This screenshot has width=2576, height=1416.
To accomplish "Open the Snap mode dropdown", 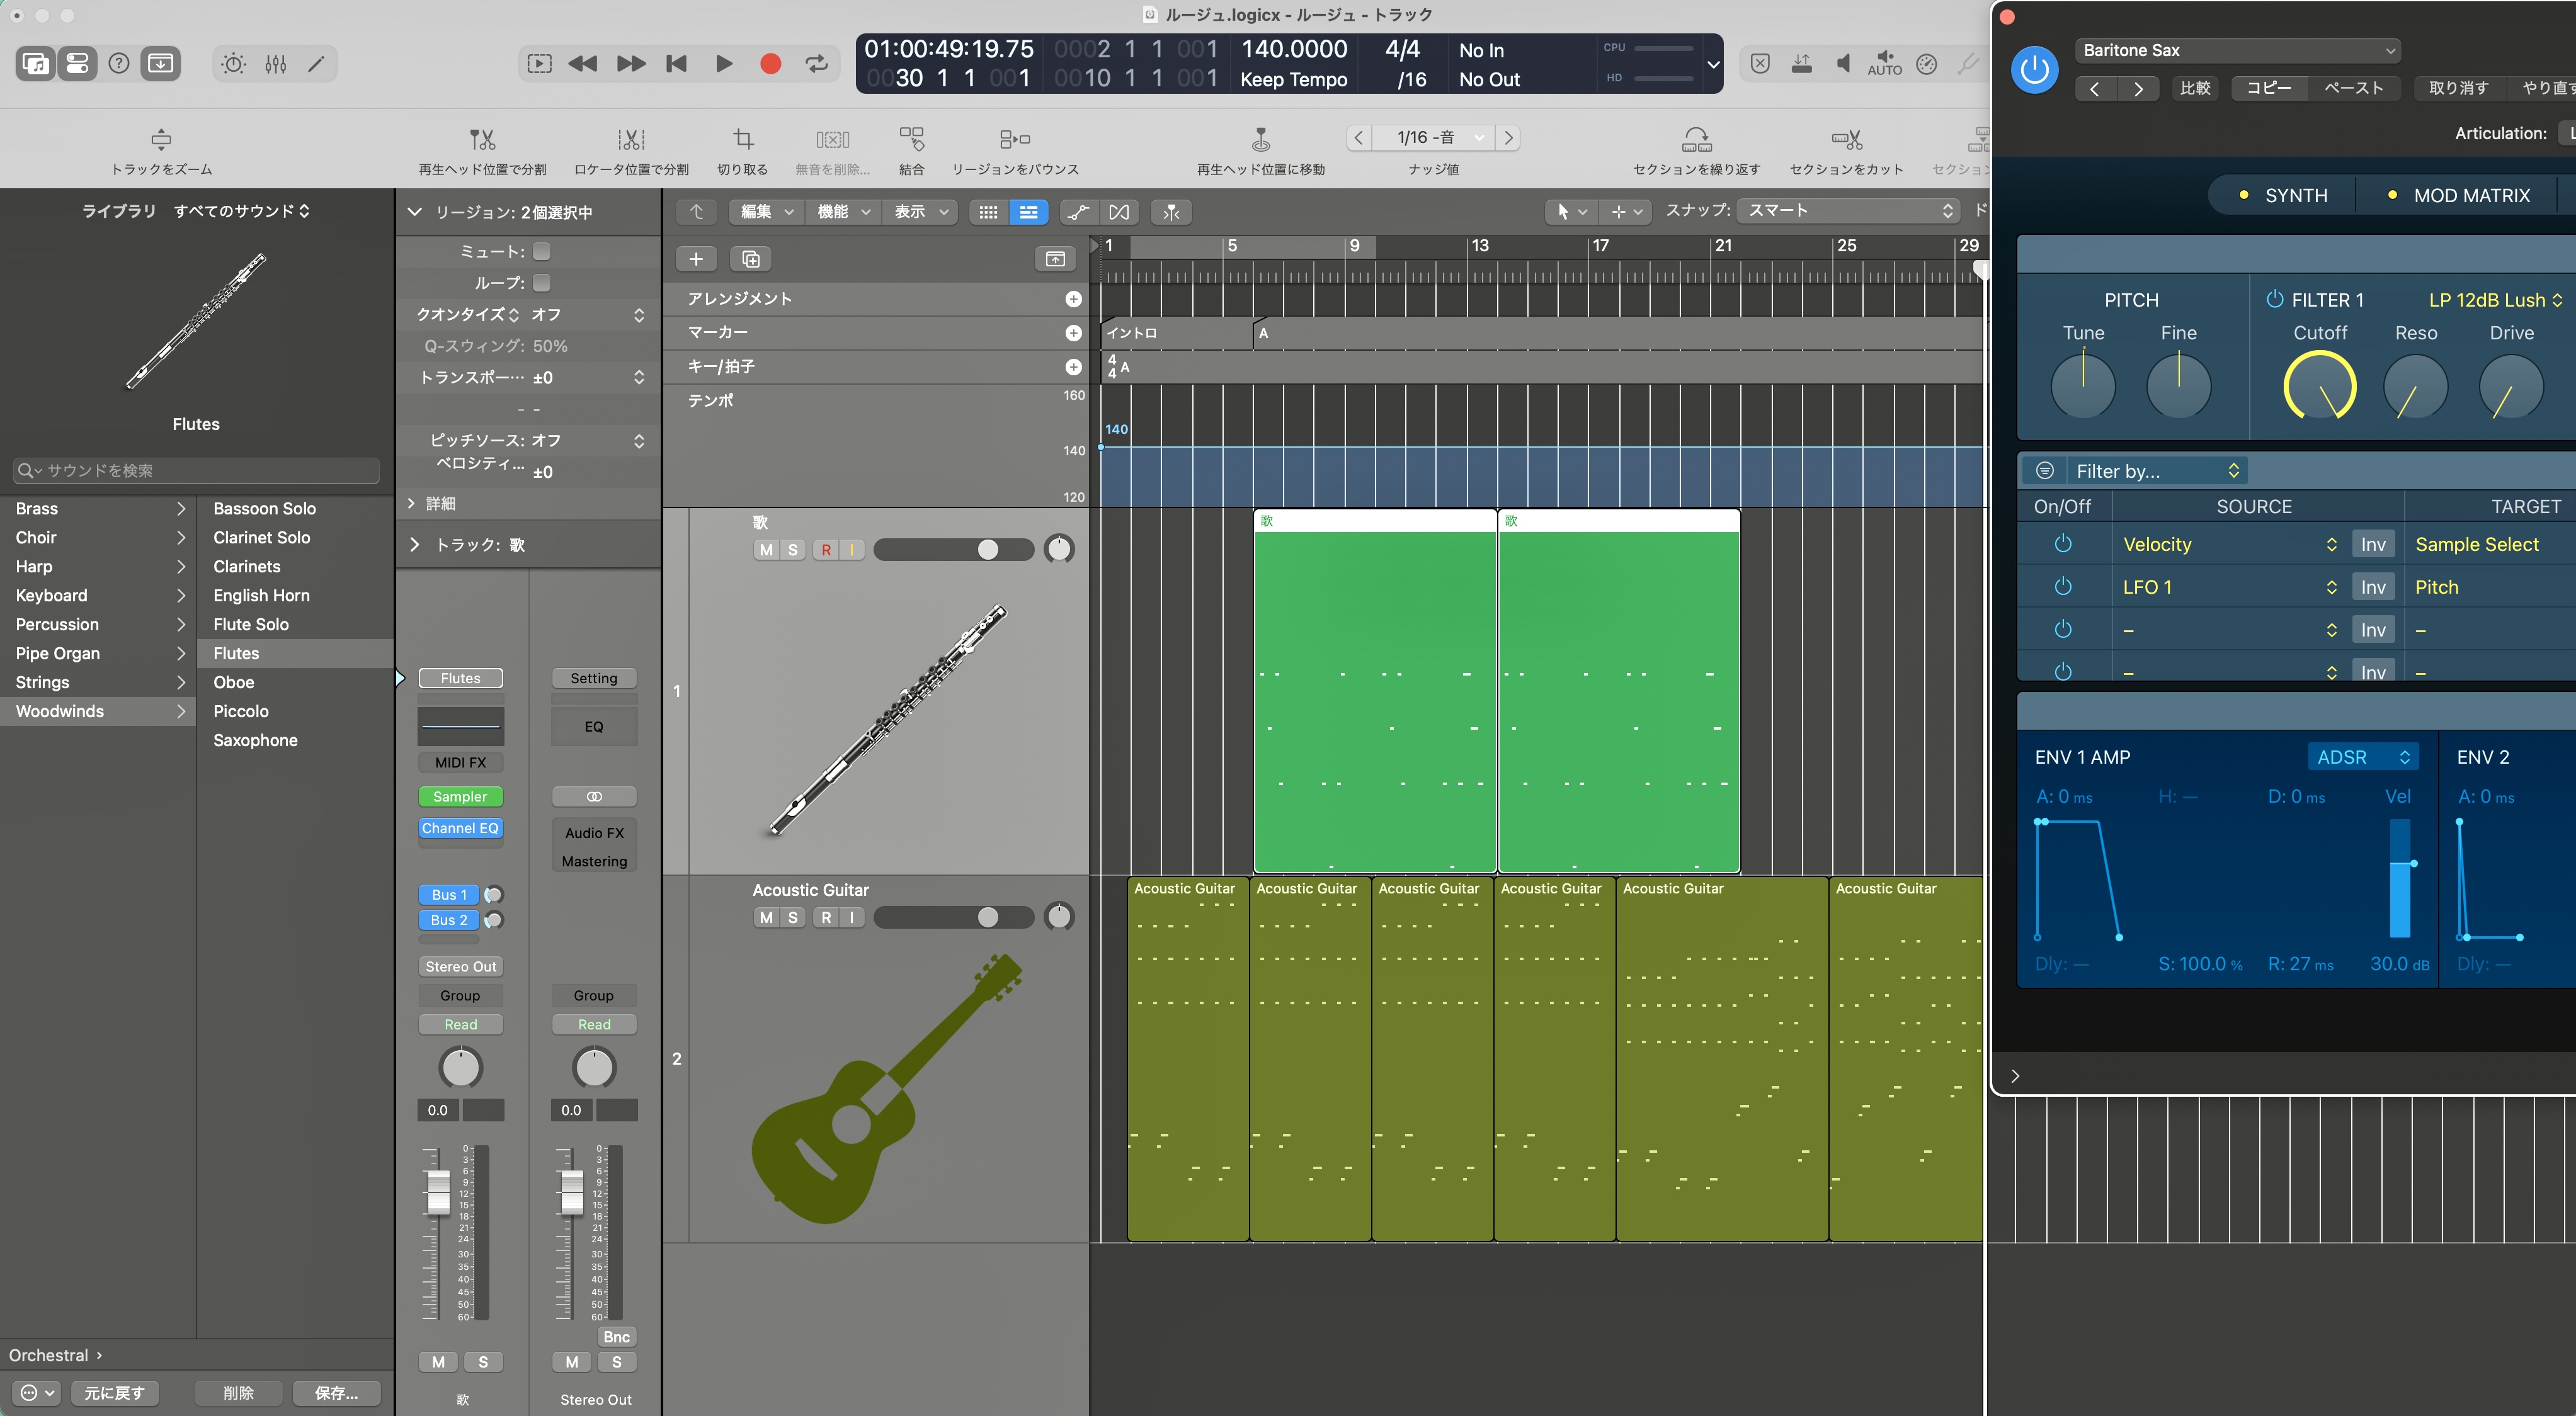I will click(1849, 211).
